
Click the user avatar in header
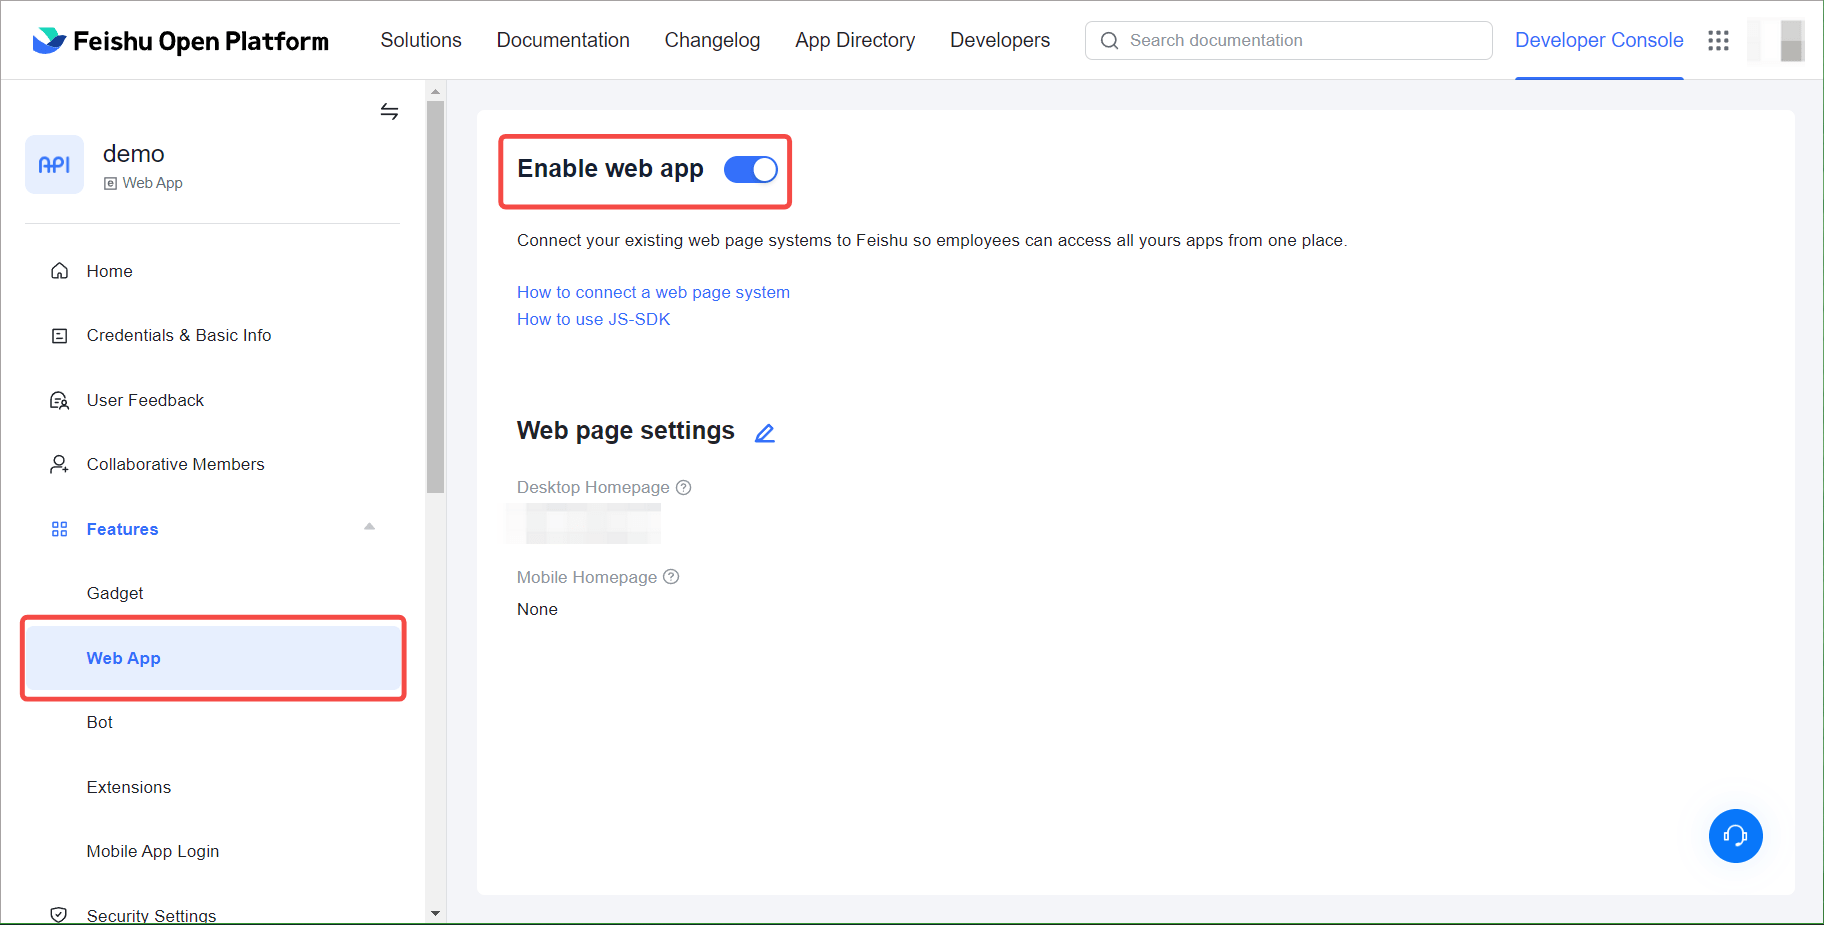[x=1777, y=41]
